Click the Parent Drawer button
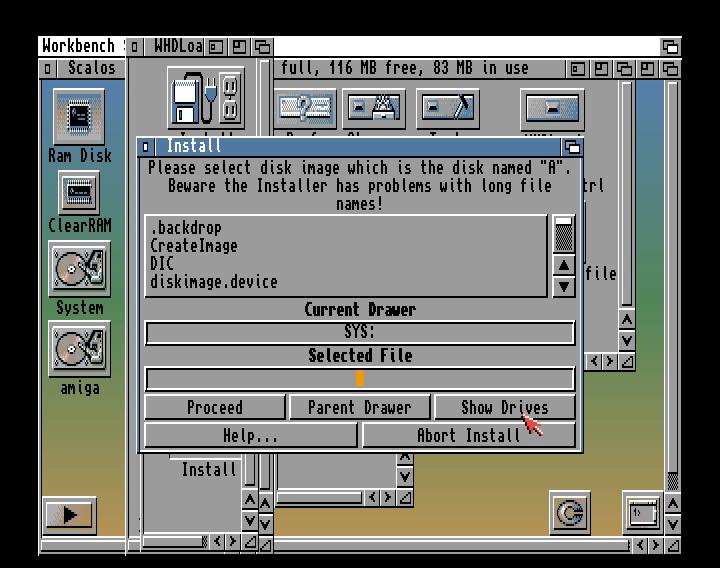720x568 pixels. [359, 407]
